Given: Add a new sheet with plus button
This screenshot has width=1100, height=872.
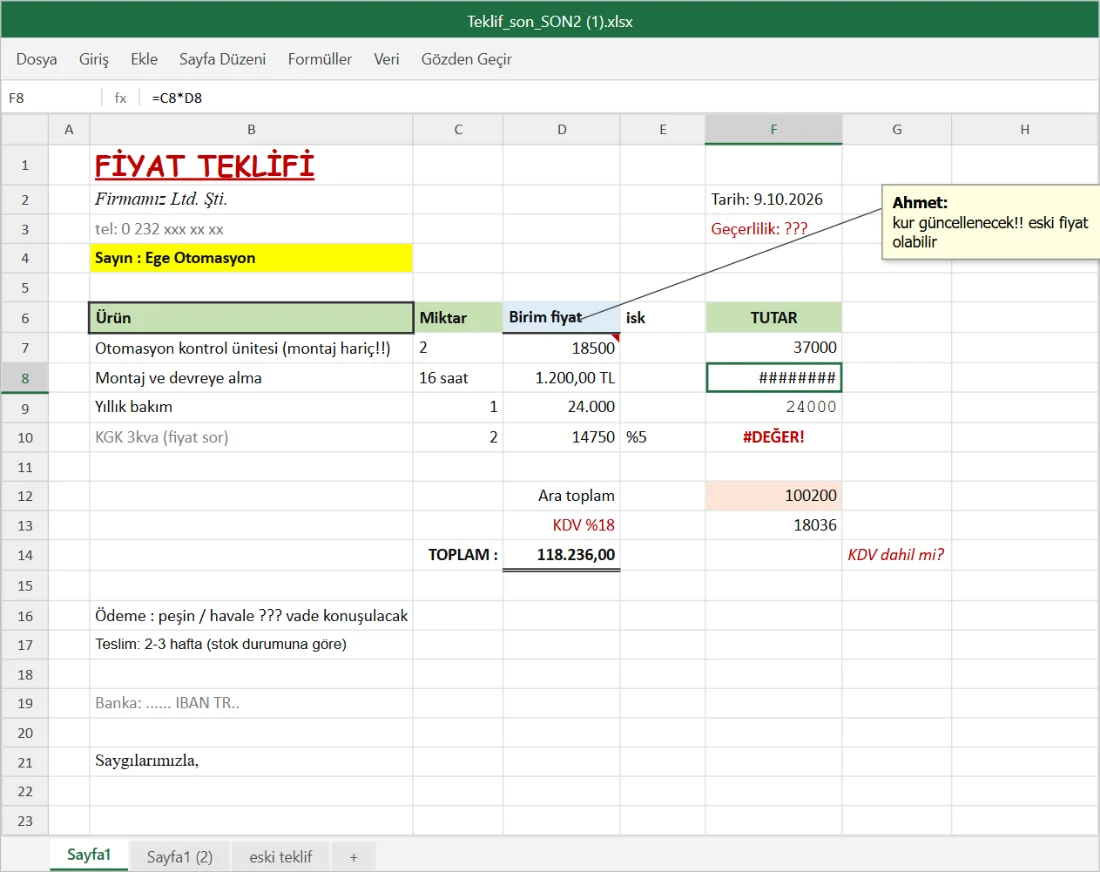Looking at the screenshot, I should point(354,857).
